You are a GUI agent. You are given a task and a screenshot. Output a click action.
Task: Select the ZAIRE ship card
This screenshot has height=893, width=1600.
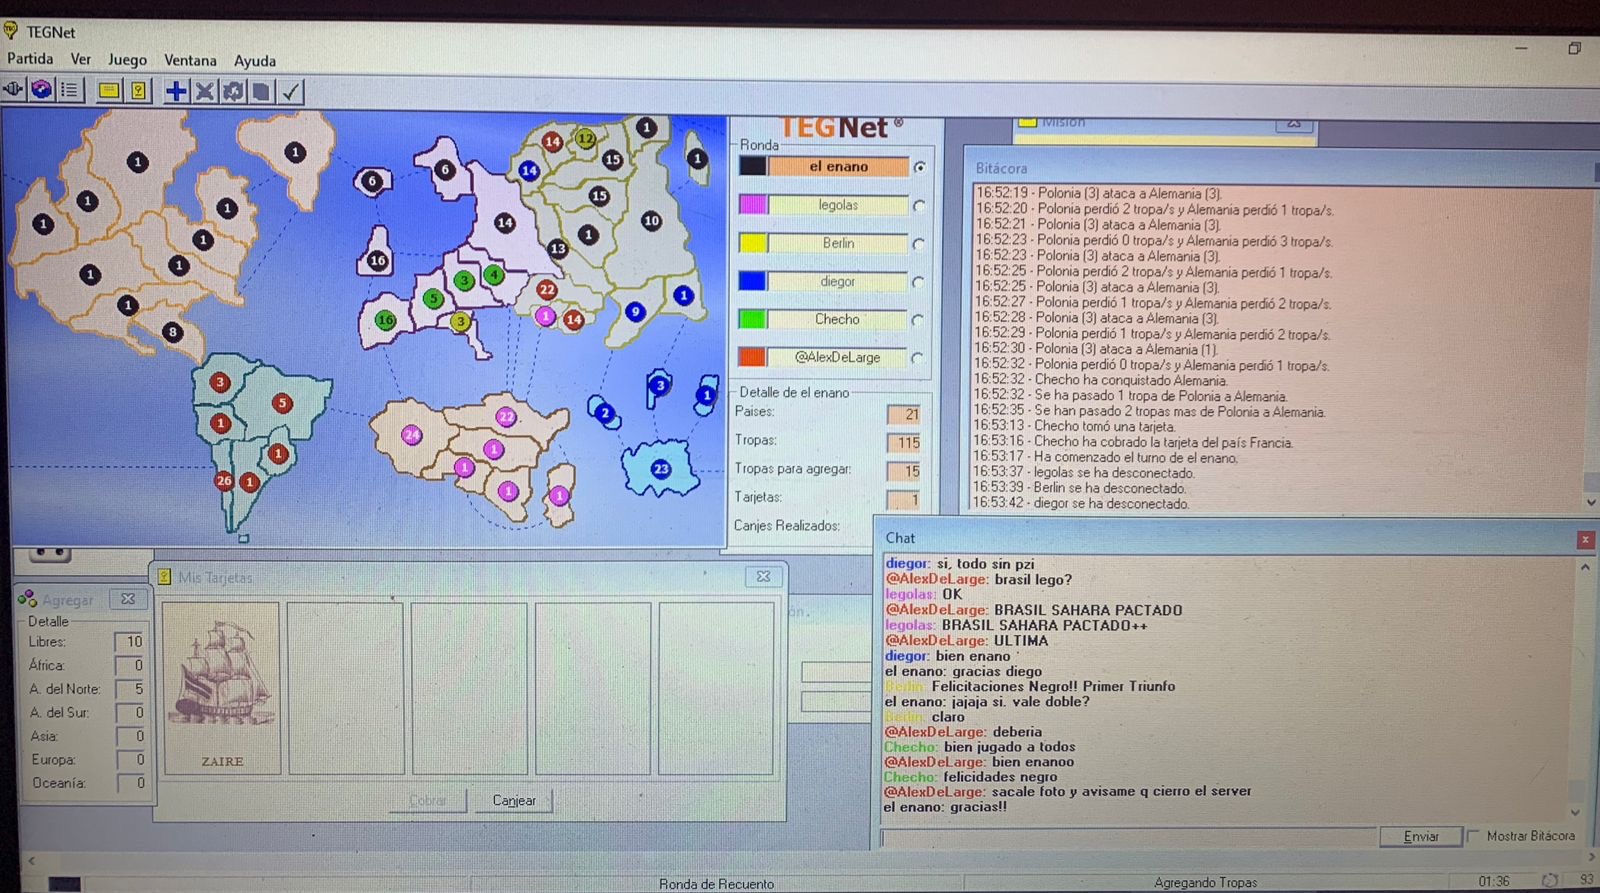point(222,688)
